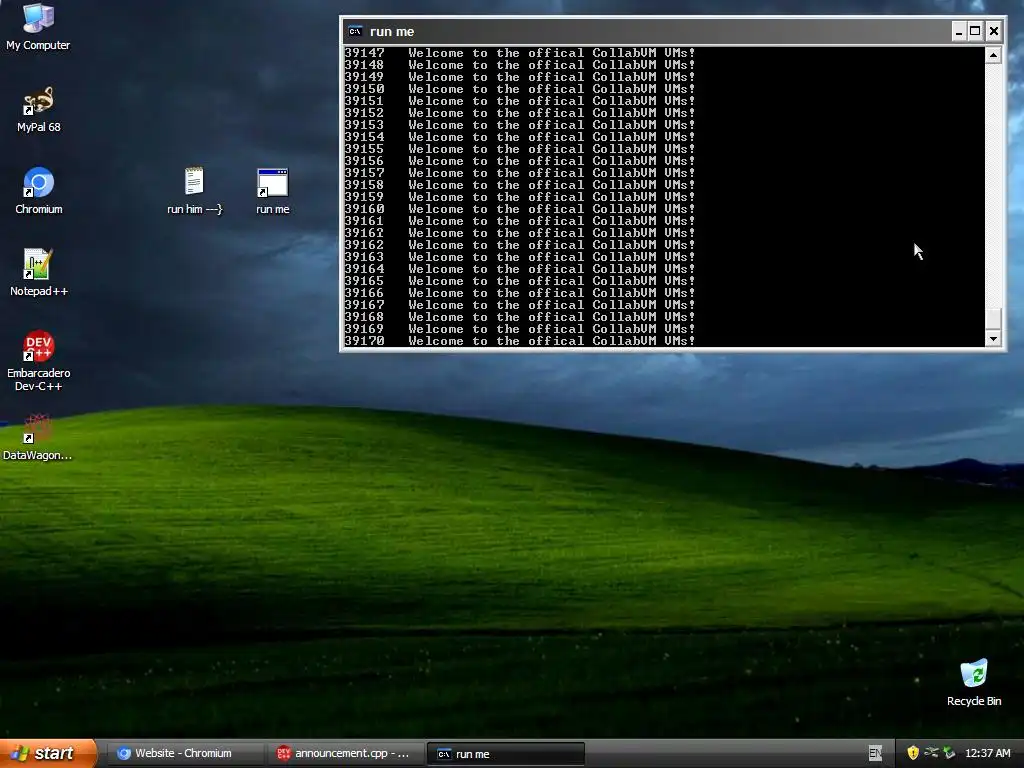The image size is (1024, 768).
Task: Click the Safely Remove Hardware tray icon
Action: (x=931, y=753)
